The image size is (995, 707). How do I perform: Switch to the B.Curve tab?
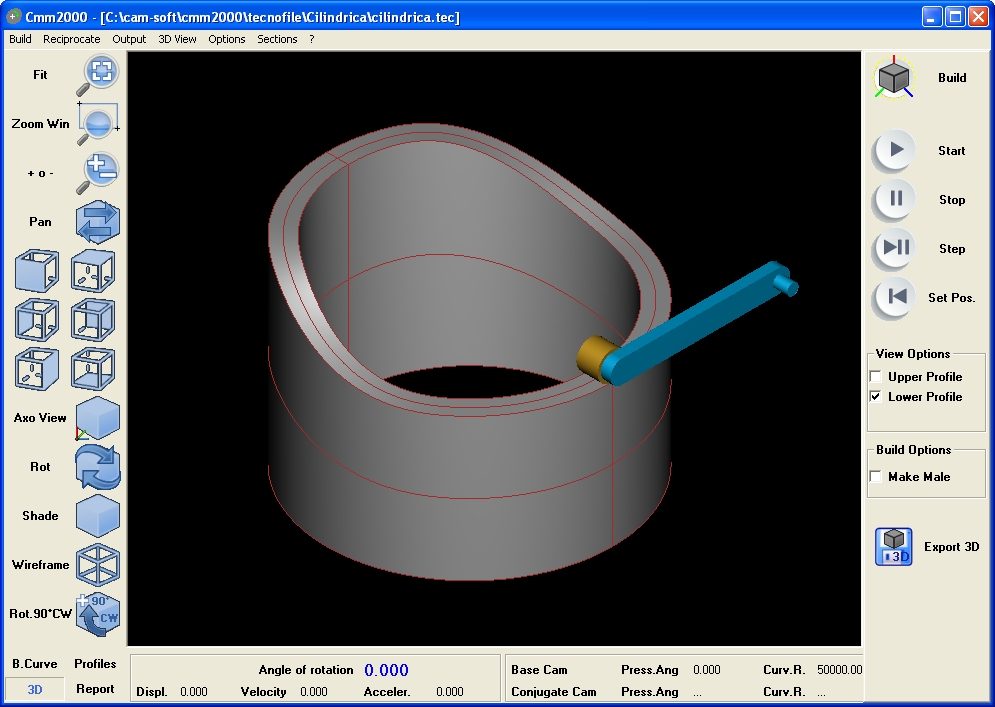pos(35,664)
